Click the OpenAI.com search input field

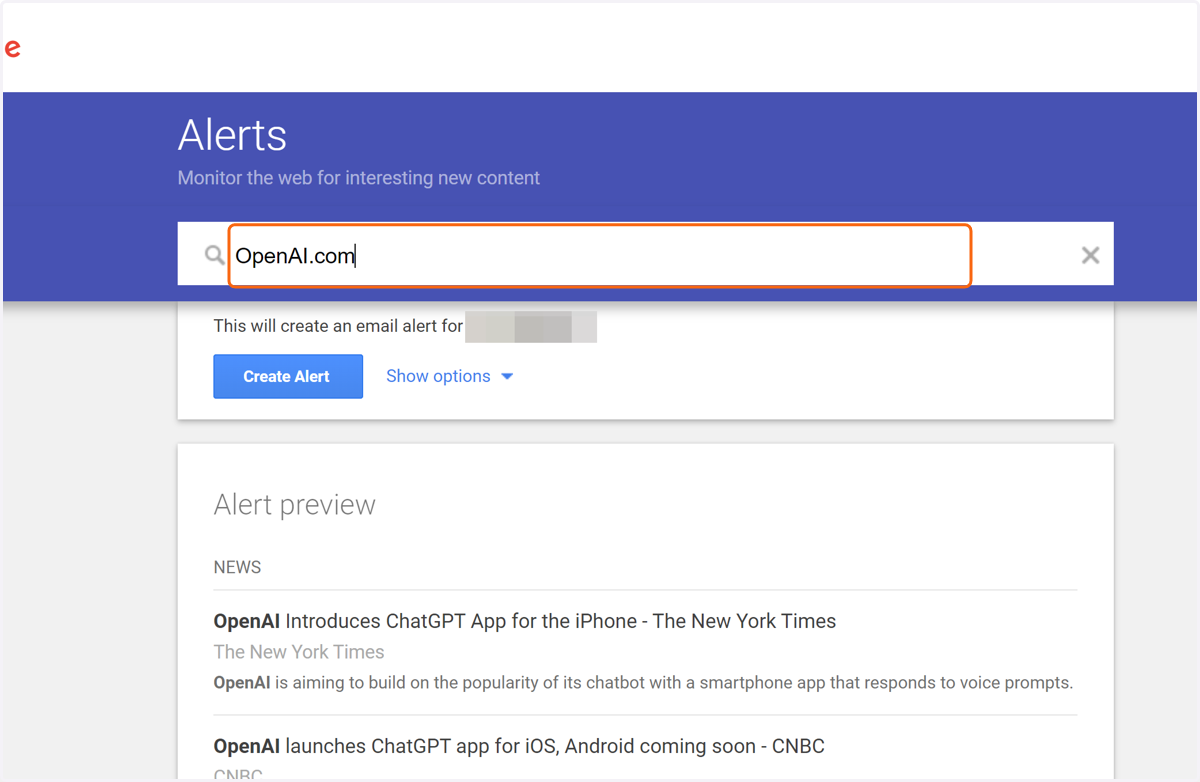[600, 256]
